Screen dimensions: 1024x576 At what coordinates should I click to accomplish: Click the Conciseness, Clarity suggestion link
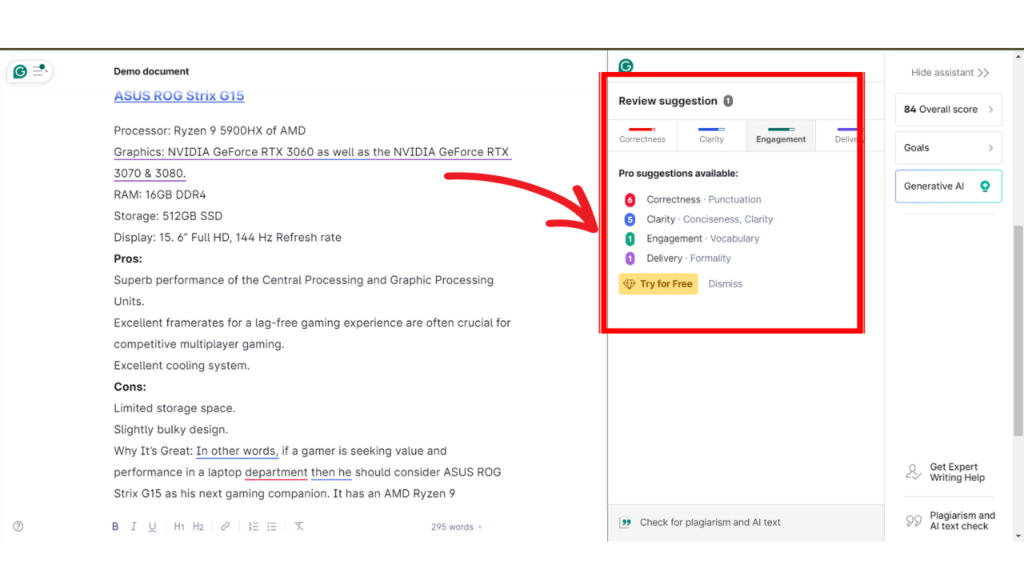(728, 219)
